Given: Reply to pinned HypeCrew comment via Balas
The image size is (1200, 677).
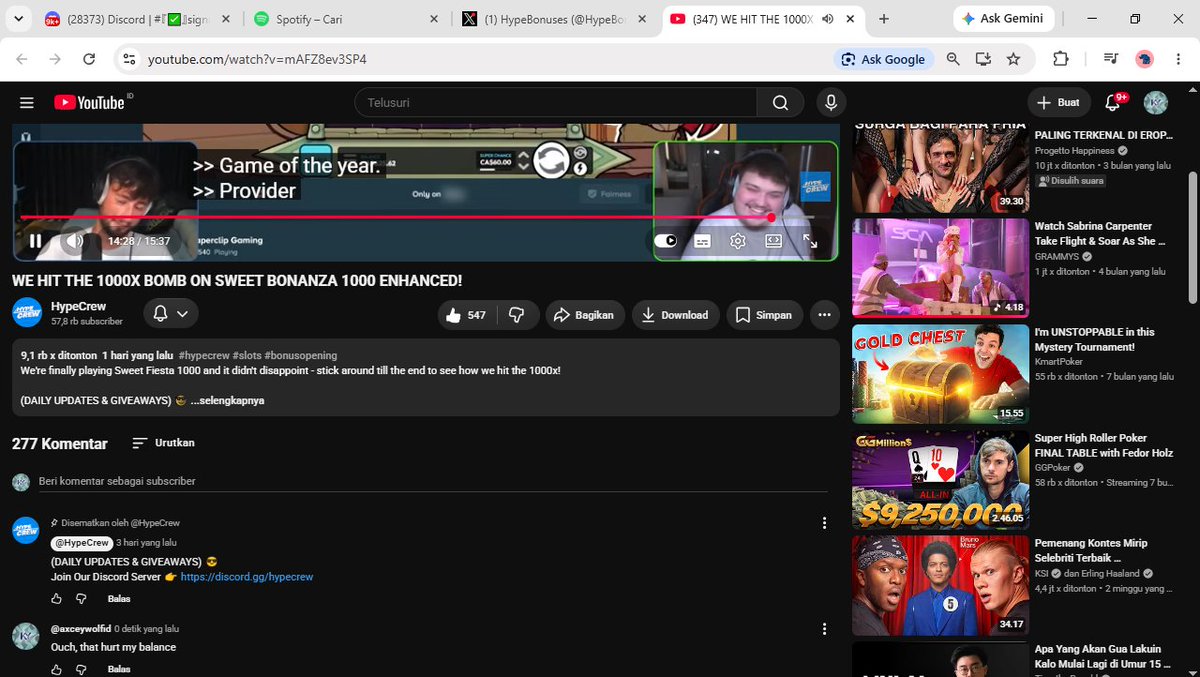Looking at the screenshot, I should (x=119, y=599).
